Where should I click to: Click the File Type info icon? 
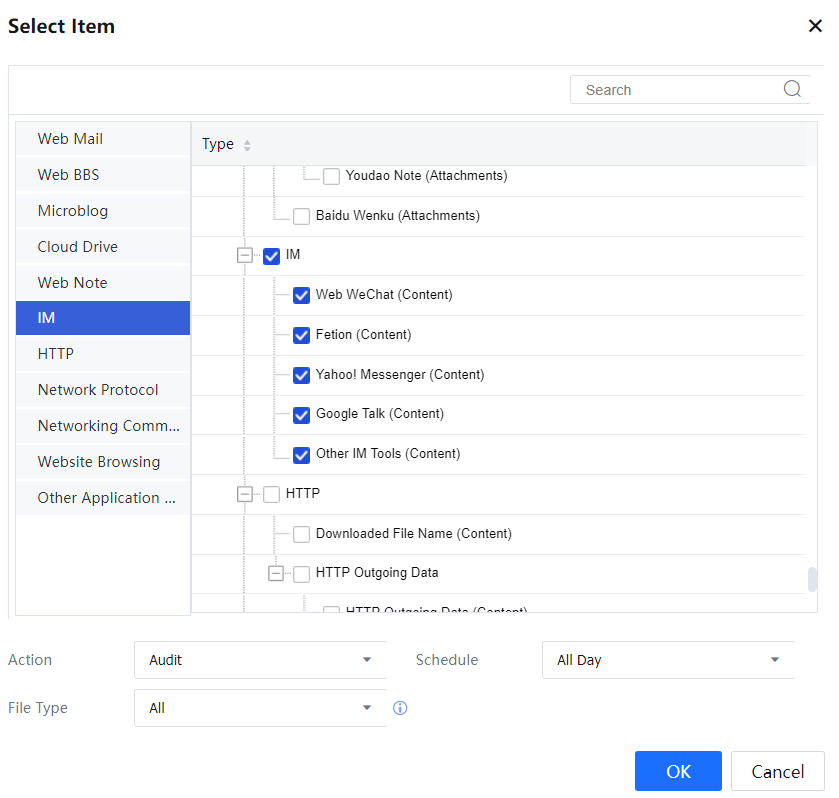[400, 708]
